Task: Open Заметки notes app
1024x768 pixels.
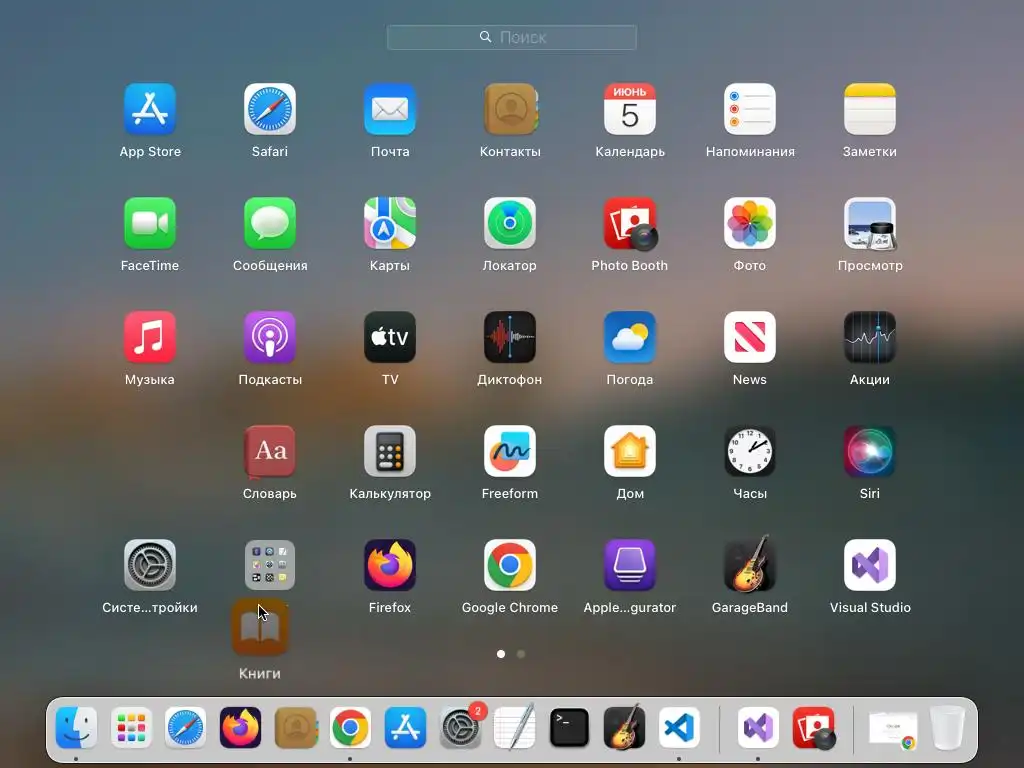Action: pyautogui.click(x=870, y=109)
